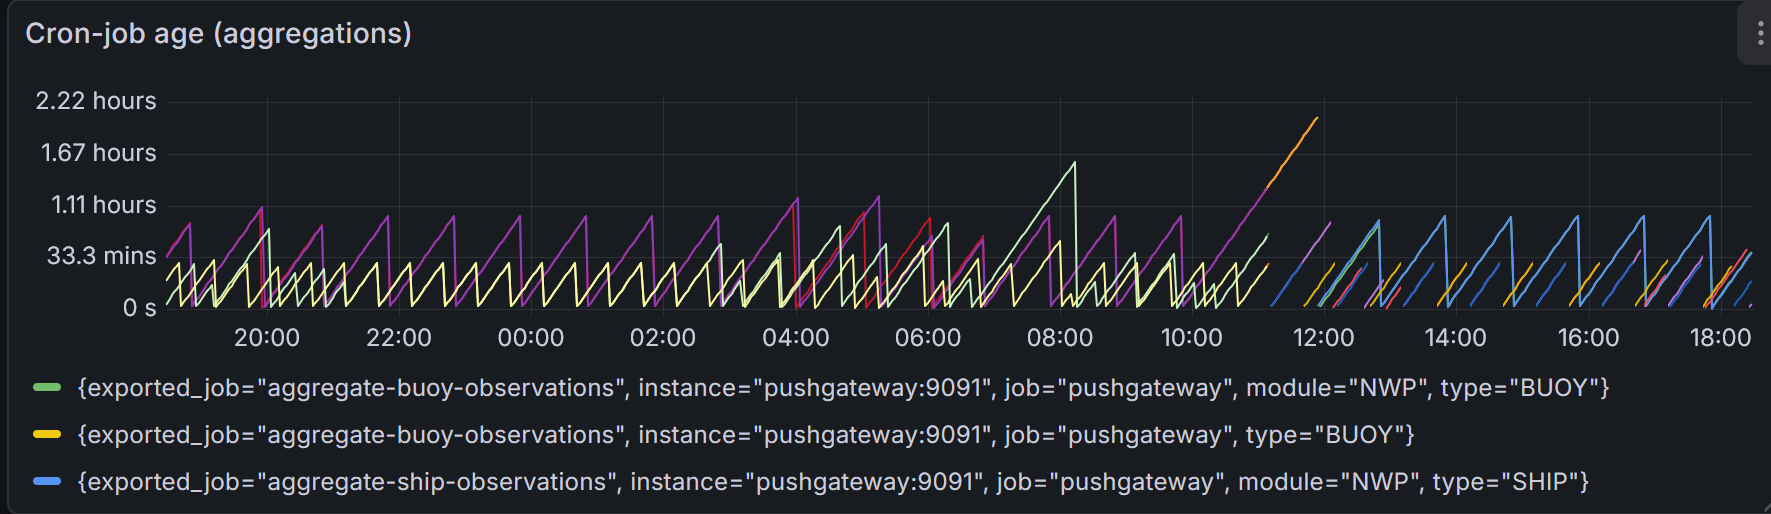Viewport: 1771px width, 514px height.
Task: Toggle the aggregate-buoy-observations module="NWP" legend series
Action: (x=843, y=388)
